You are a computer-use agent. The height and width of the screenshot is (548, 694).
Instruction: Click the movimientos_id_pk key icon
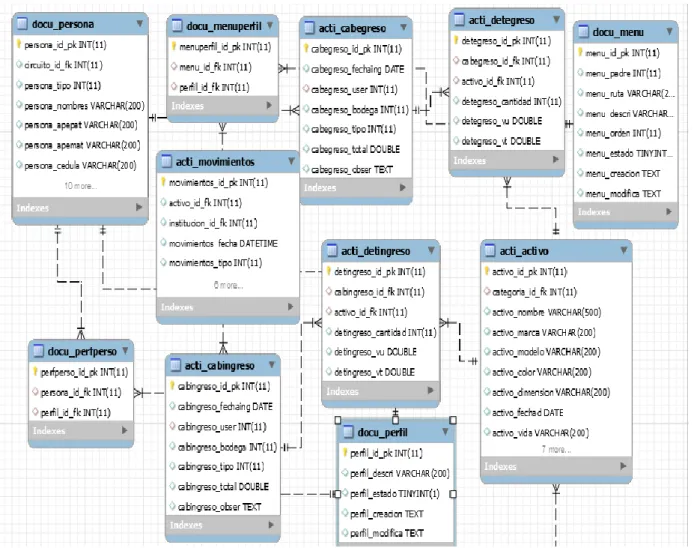[x=163, y=182]
